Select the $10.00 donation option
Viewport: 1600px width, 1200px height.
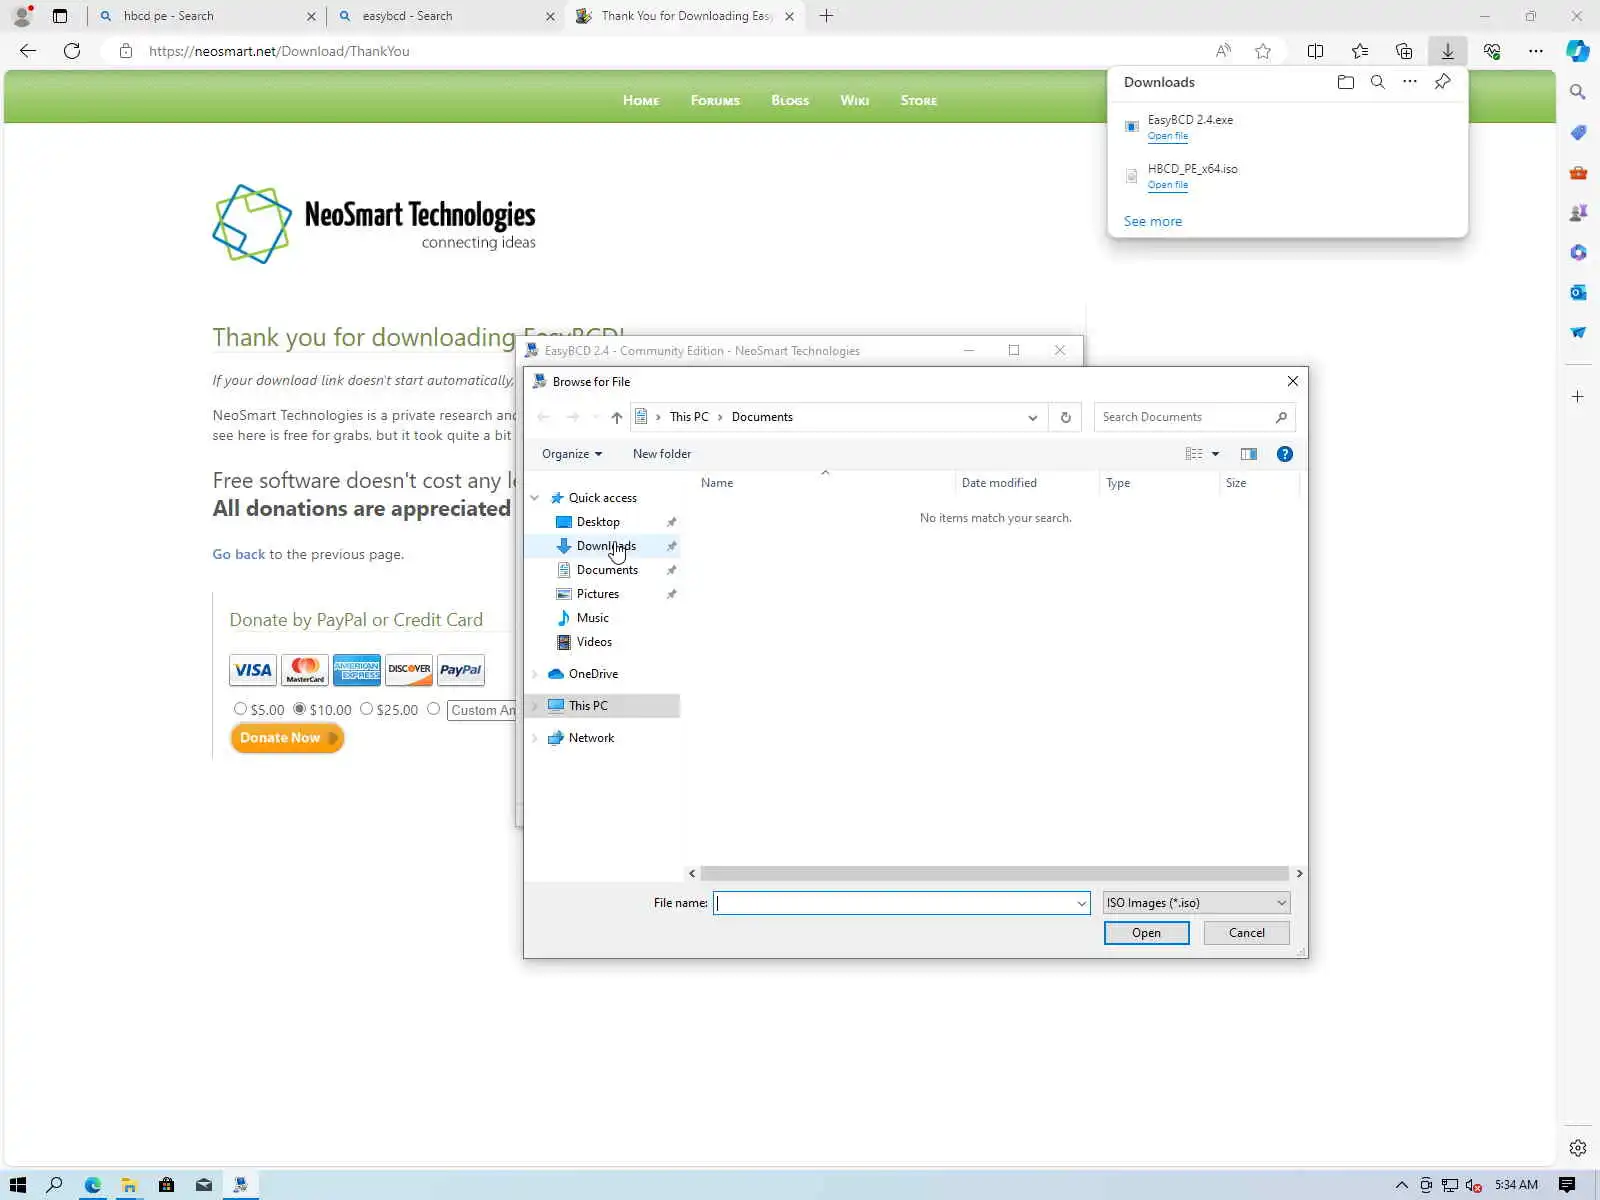tap(299, 709)
